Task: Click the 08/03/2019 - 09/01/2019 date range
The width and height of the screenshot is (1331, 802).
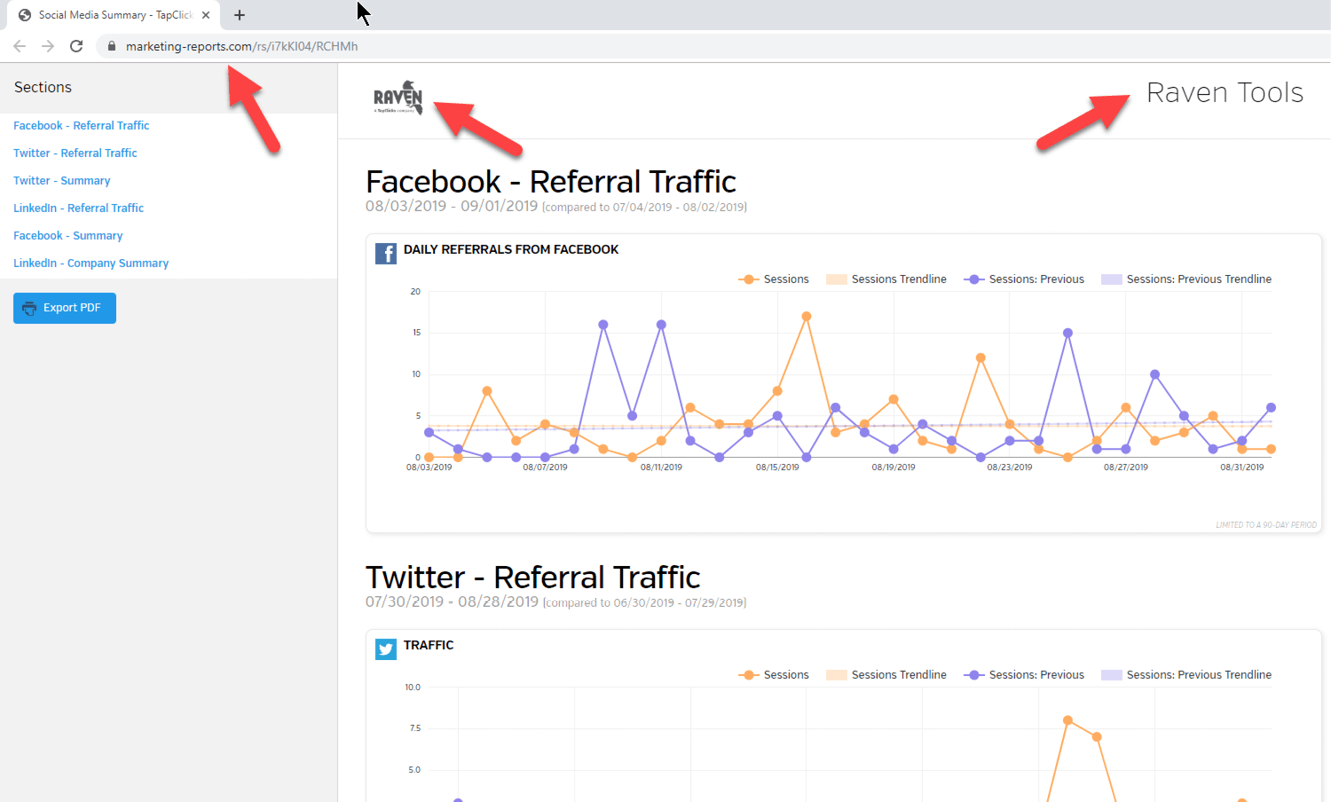Action: 451,206
